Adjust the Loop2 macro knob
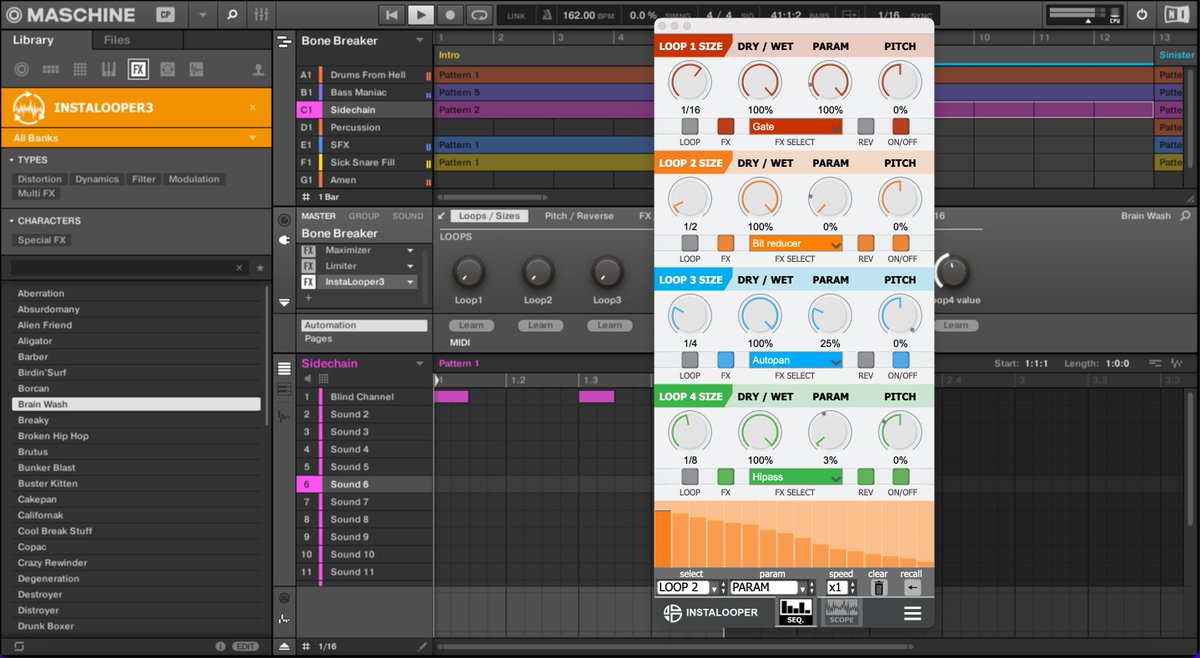Viewport: 1200px width, 658px height. tap(538, 270)
